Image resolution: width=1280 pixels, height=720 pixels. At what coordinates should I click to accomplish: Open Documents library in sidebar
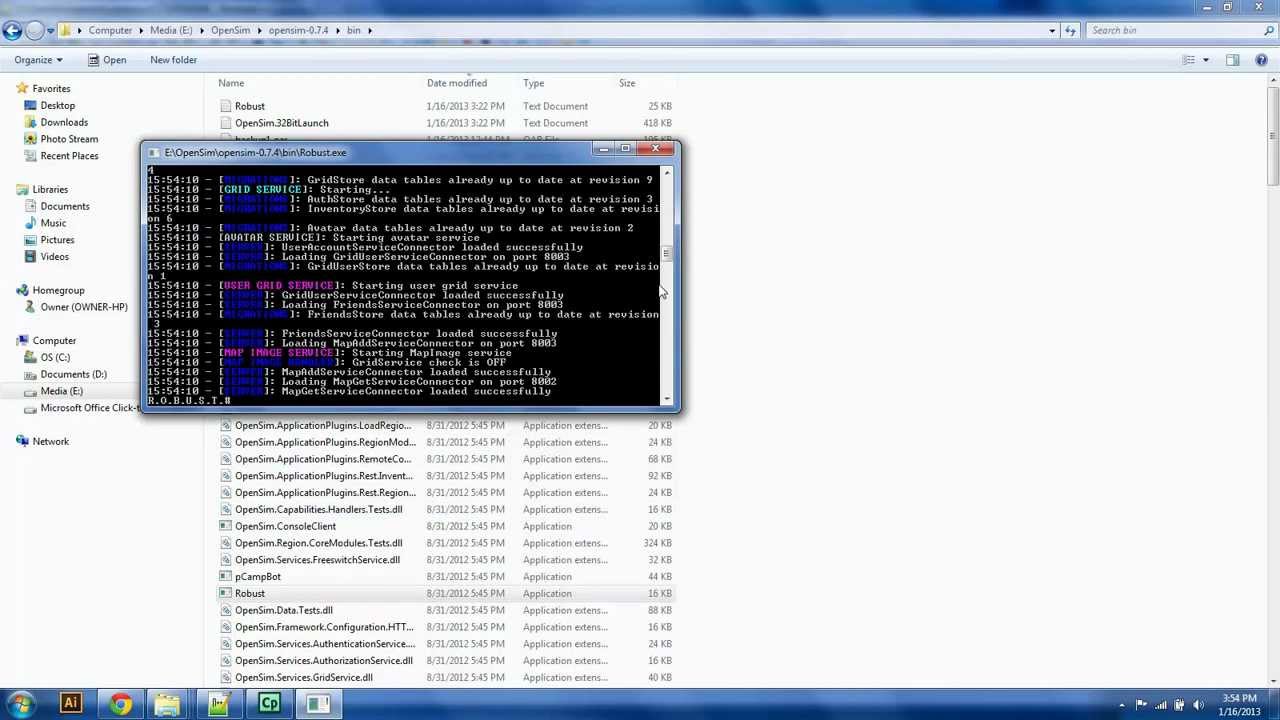[x=65, y=206]
